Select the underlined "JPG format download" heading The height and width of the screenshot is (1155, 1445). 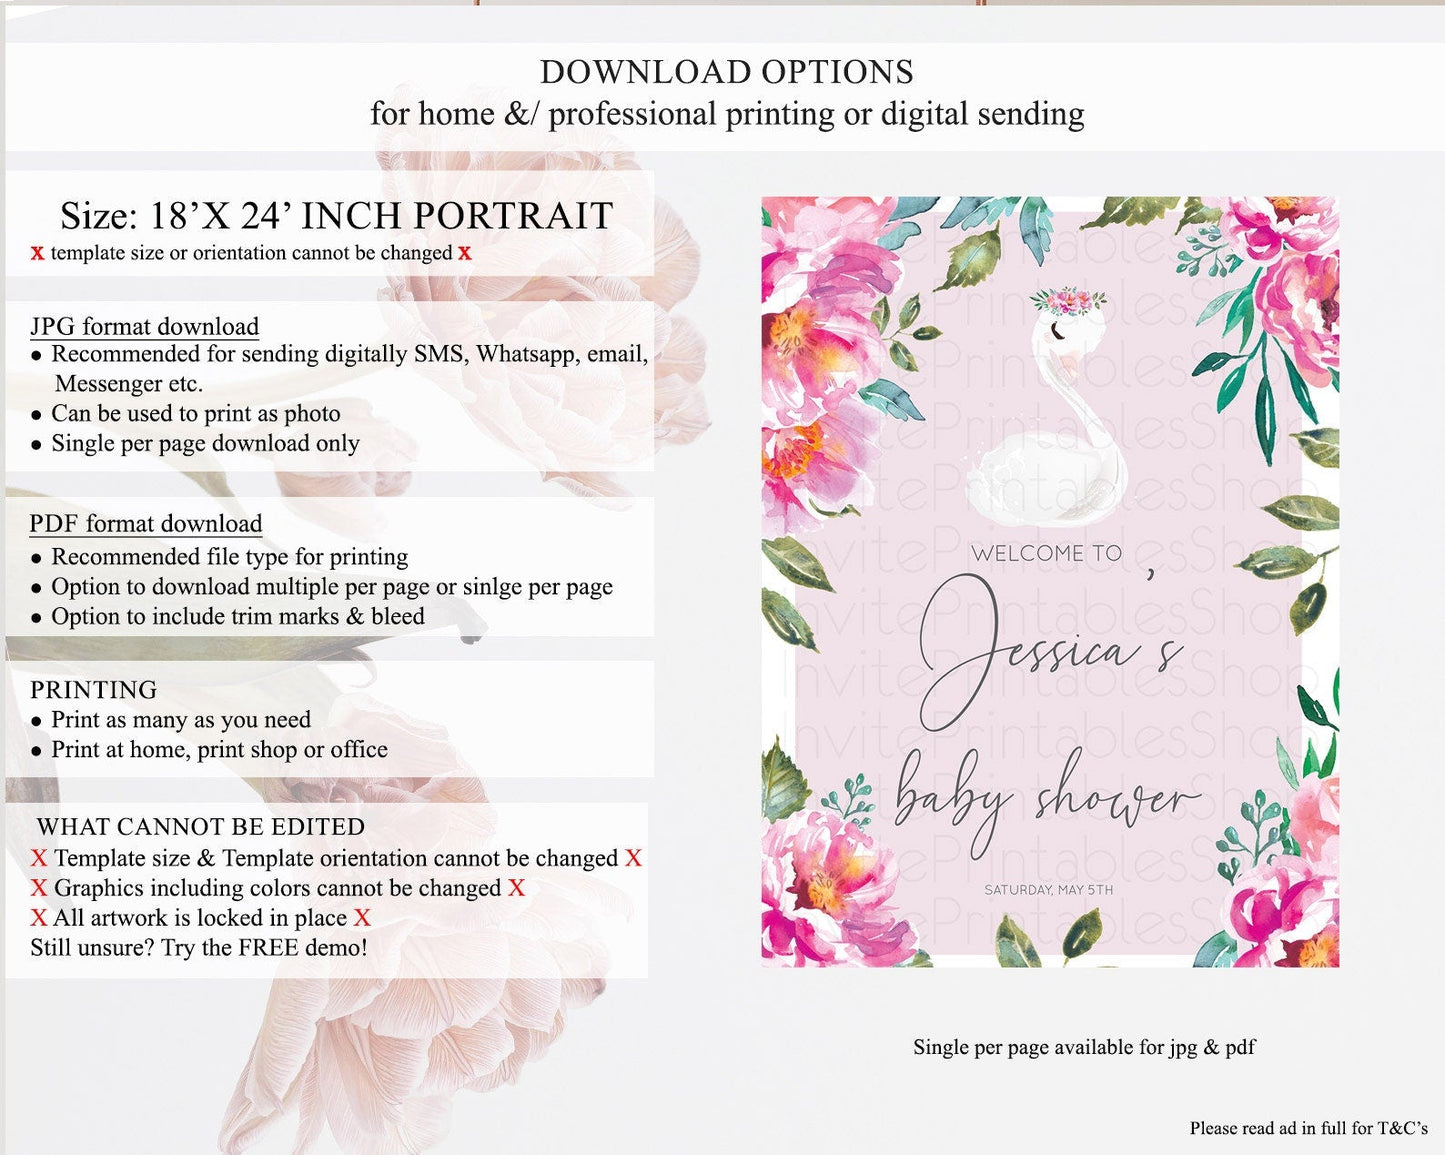click(x=144, y=327)
